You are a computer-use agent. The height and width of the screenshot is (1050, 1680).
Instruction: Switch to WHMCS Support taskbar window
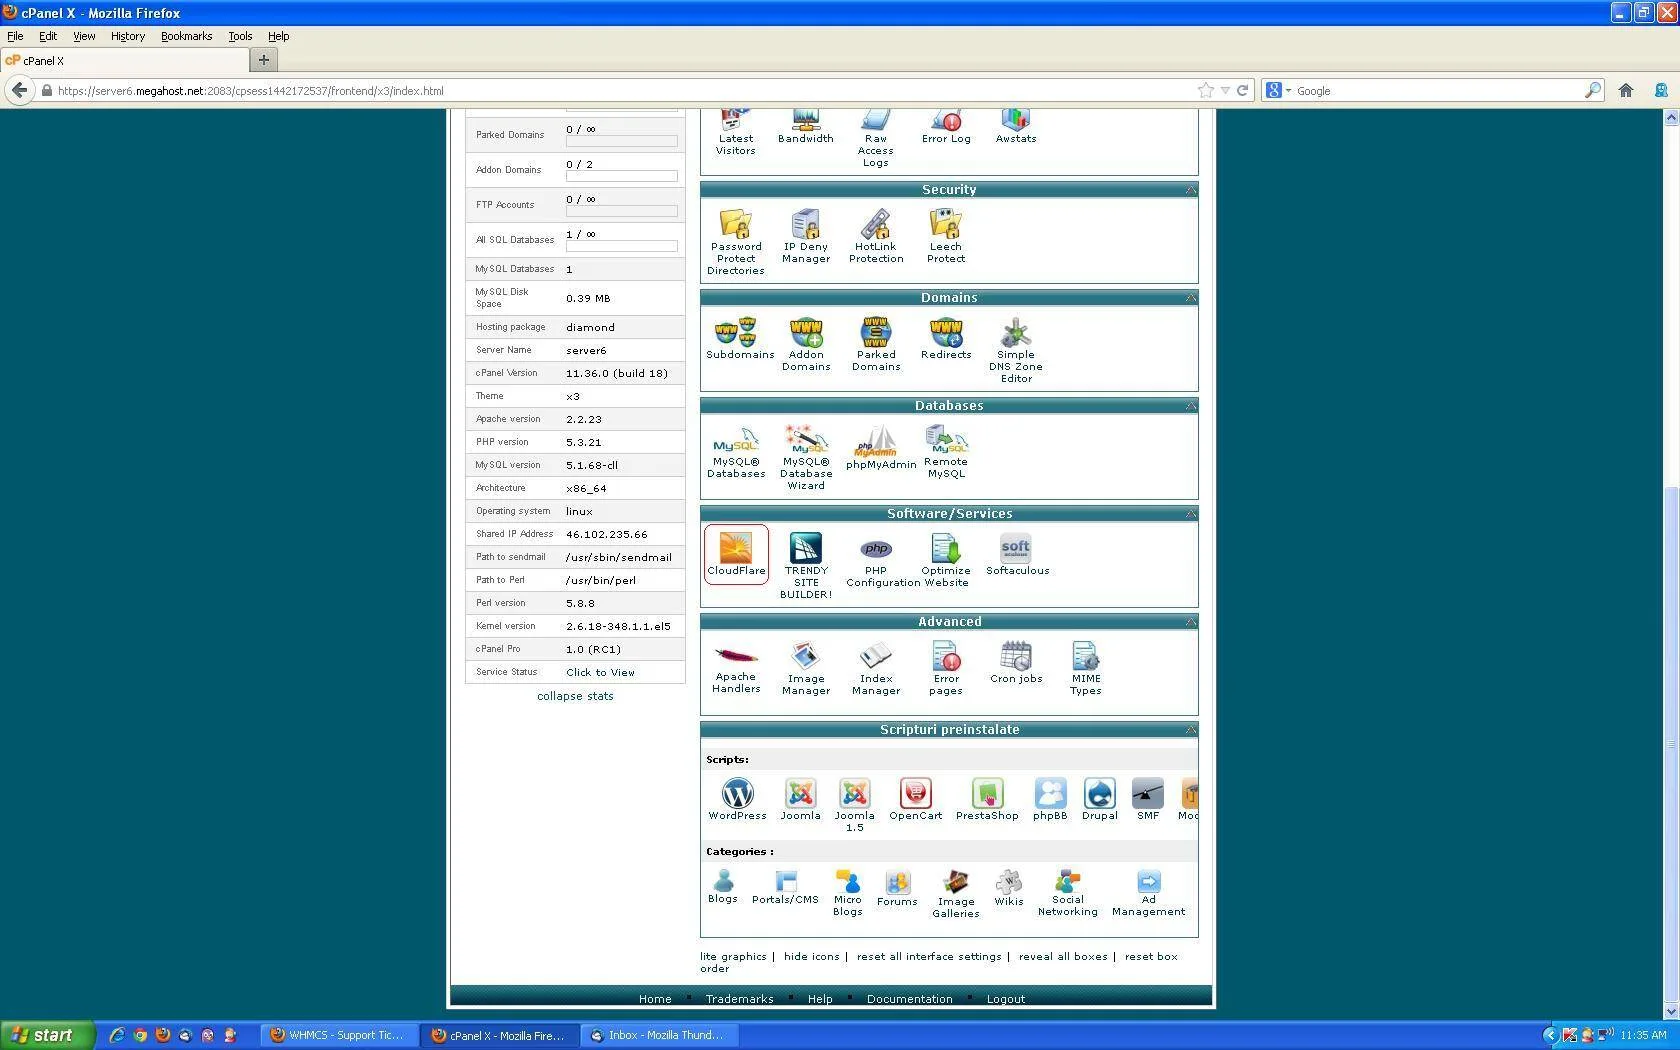(338, 1035)
